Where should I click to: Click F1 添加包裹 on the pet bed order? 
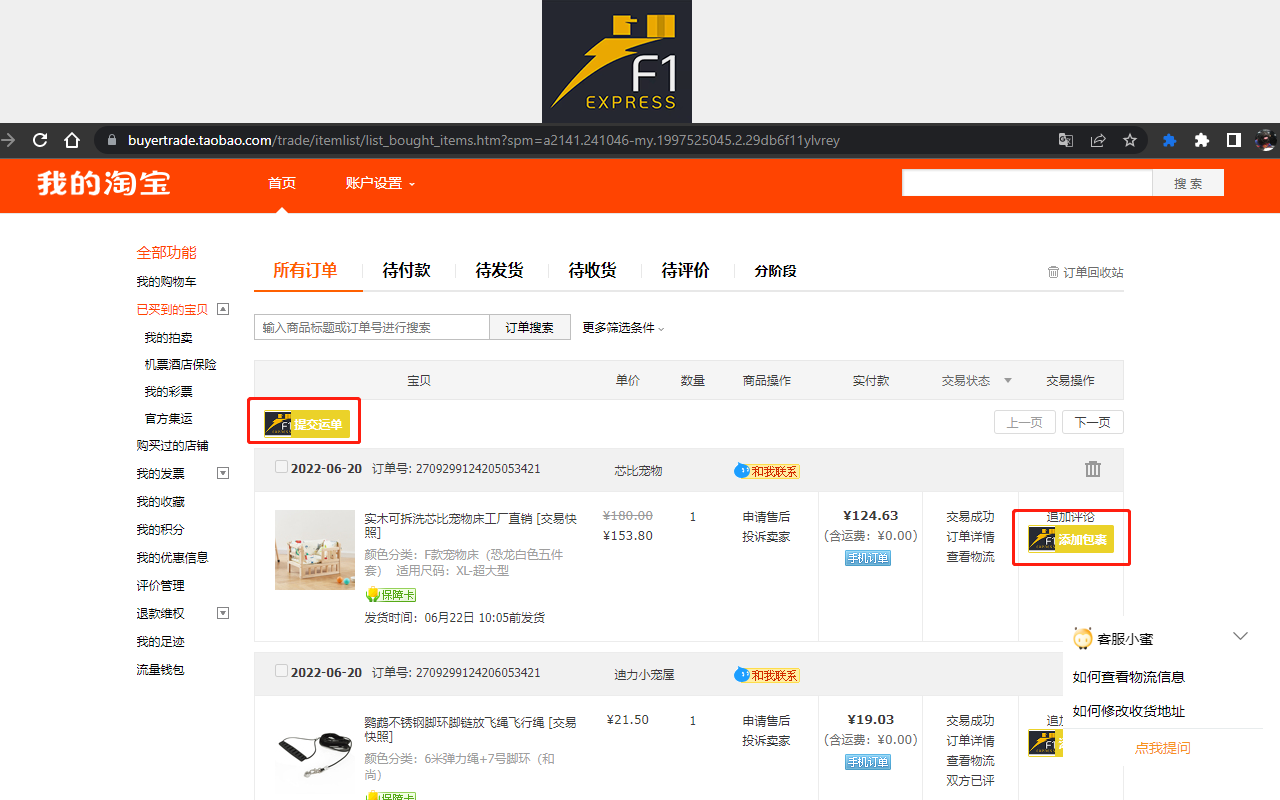[1071, 540]
